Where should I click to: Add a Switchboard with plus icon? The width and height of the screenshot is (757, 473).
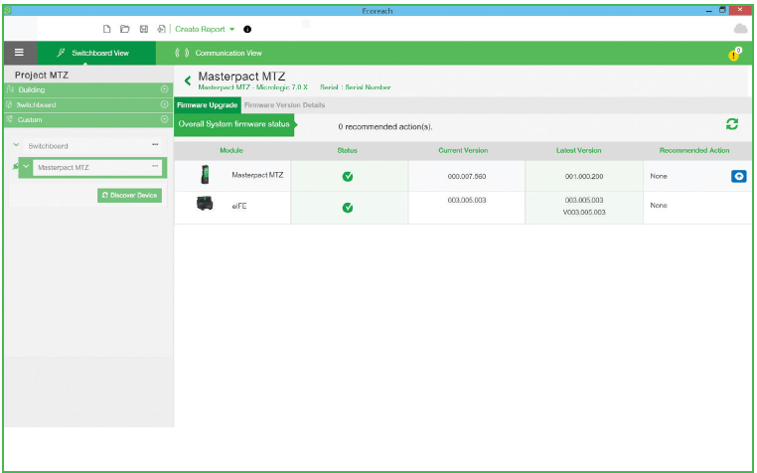[x=164, y=104]
